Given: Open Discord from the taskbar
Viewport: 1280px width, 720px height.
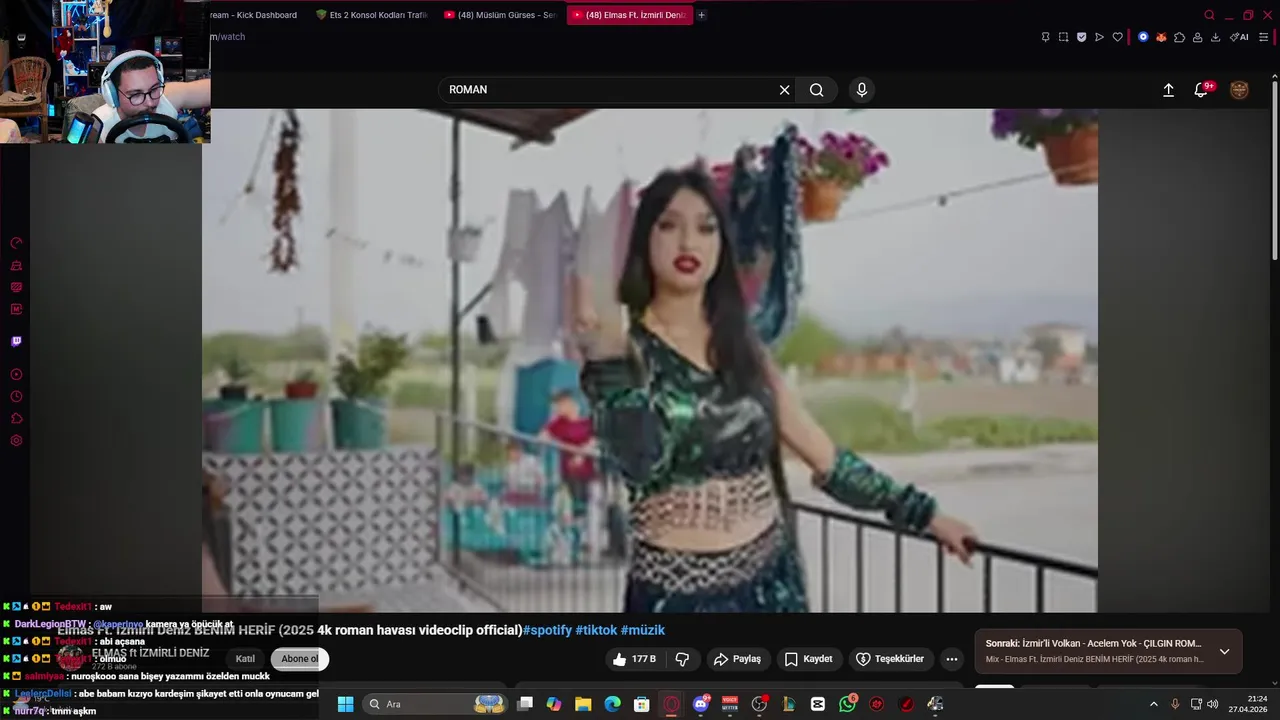Looking at the screenshot, I should (x=701, y=704).
